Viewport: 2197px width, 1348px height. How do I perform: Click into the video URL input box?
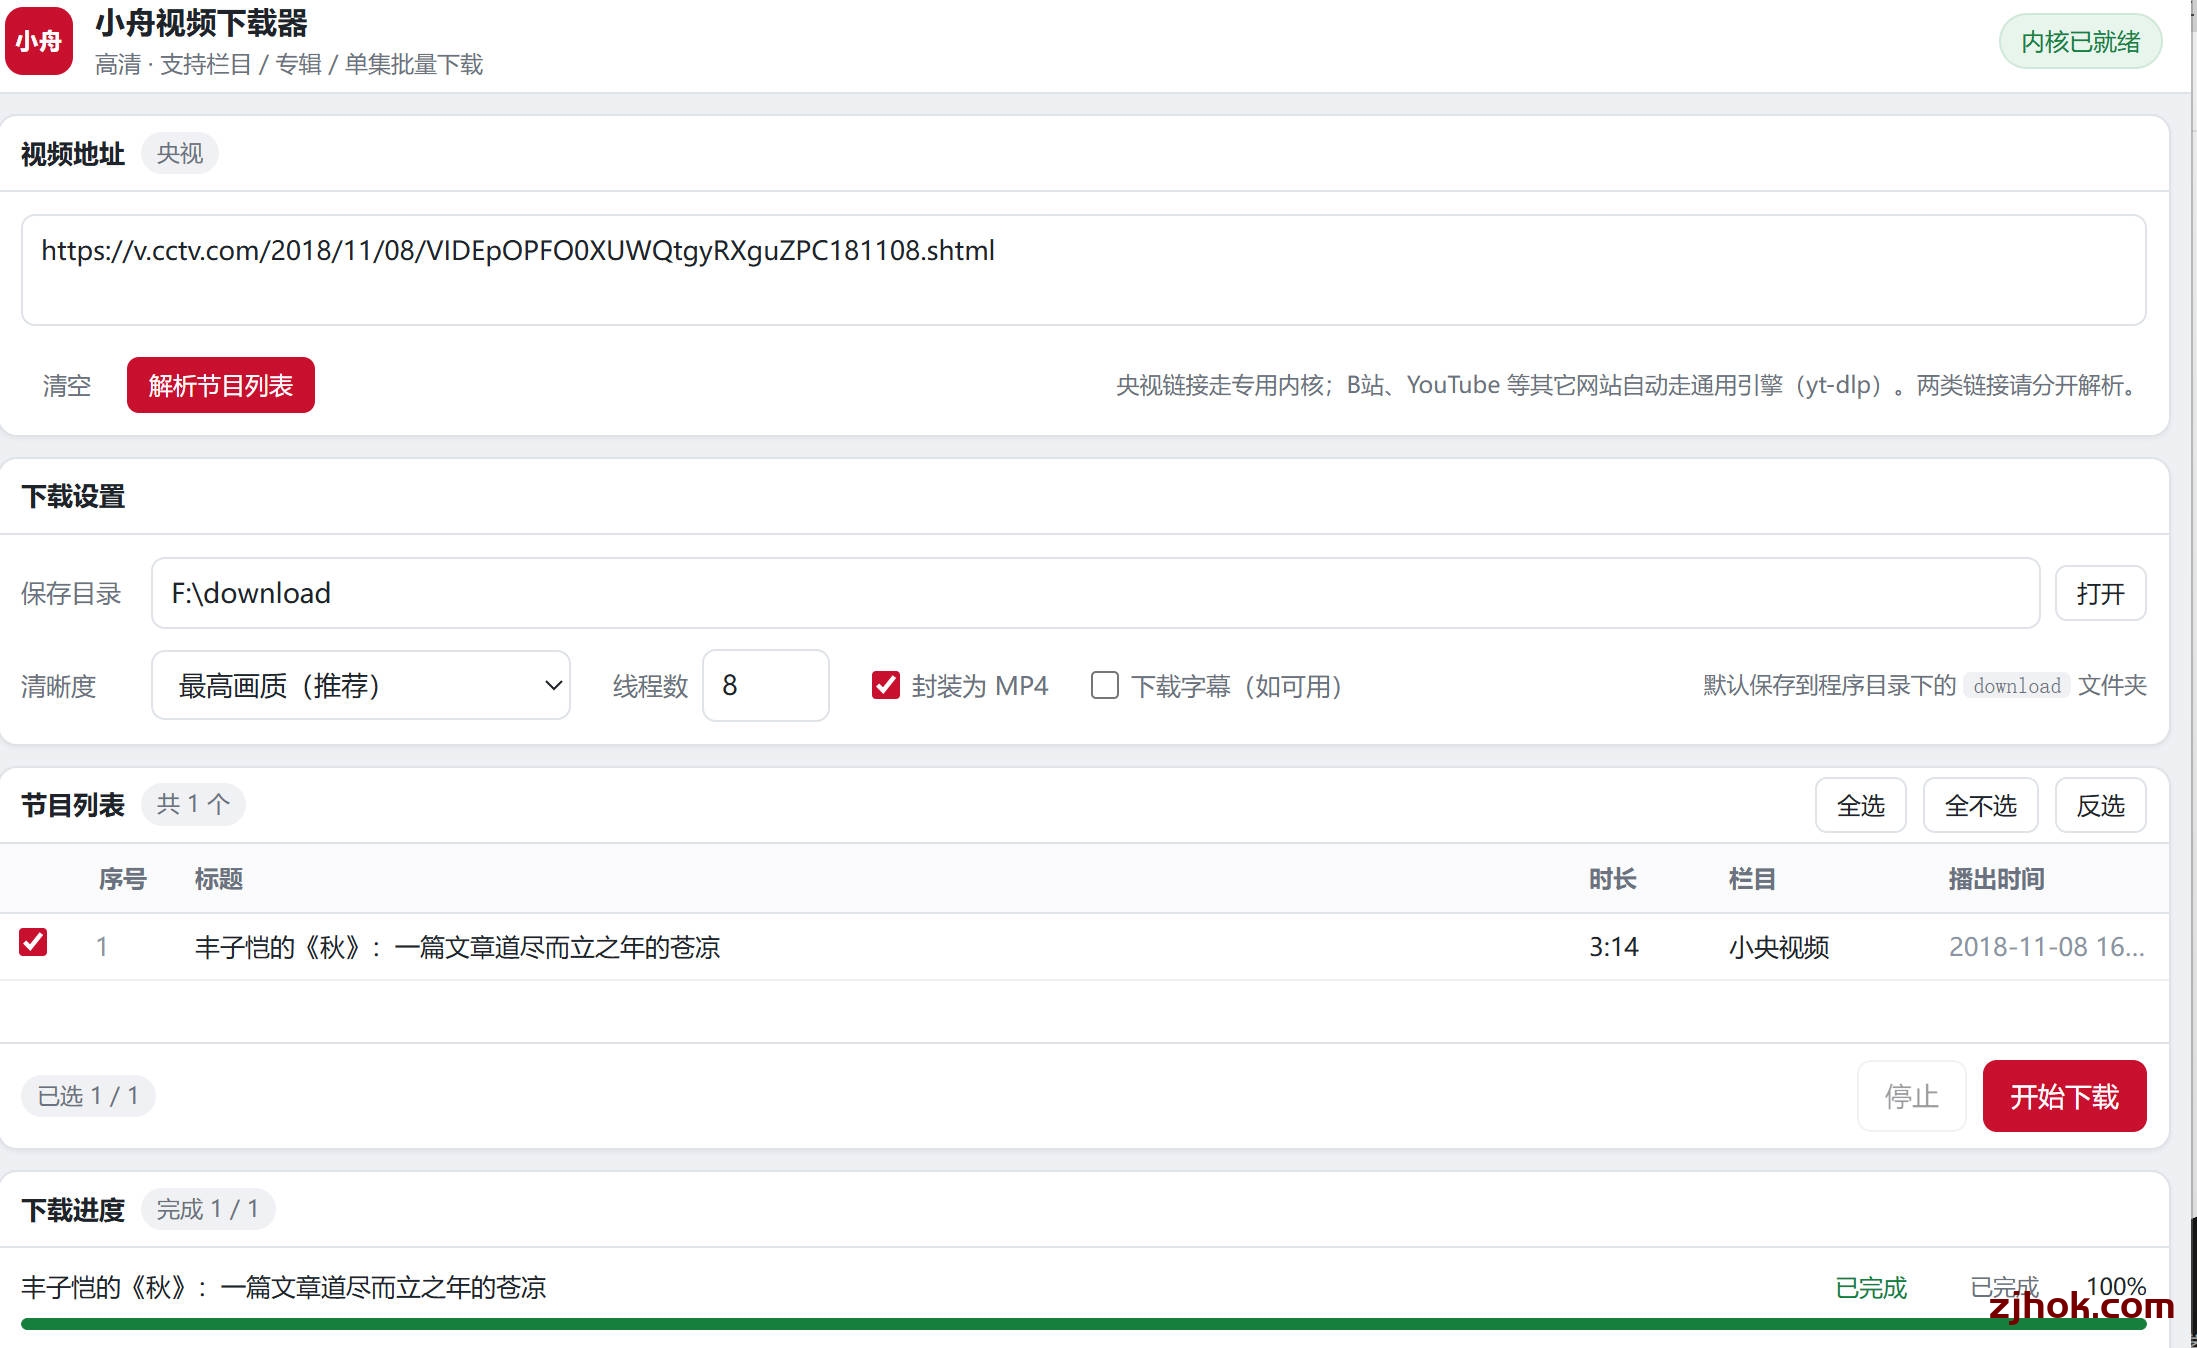click(x=1083, y=270)
